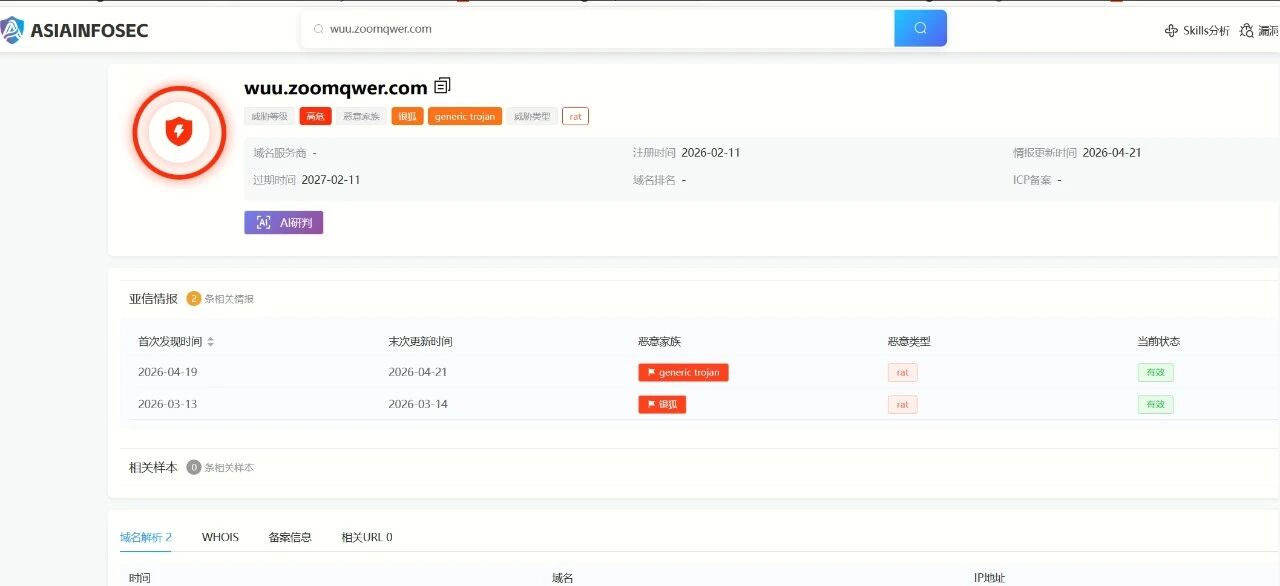Click the red 银狐 flag in second row
Image resolution: width=1280 pixels, height=586 pixels.
coord(662,404)
